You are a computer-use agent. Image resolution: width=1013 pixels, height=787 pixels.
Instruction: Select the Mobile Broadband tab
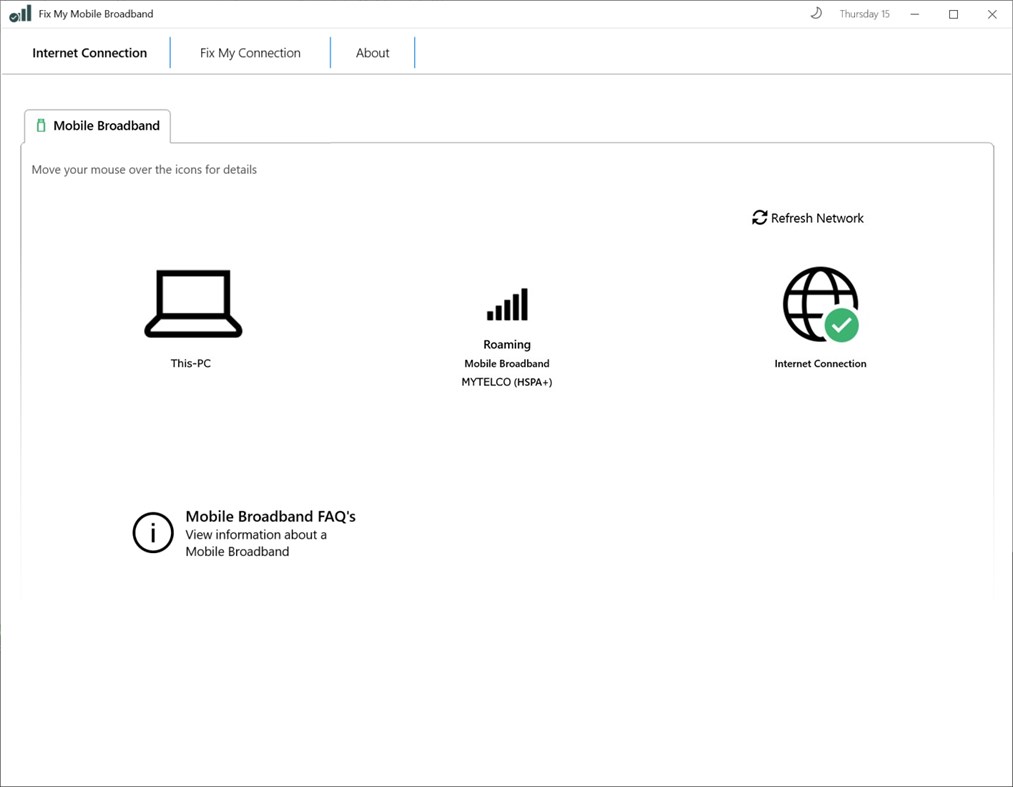(x=105, y=125)
